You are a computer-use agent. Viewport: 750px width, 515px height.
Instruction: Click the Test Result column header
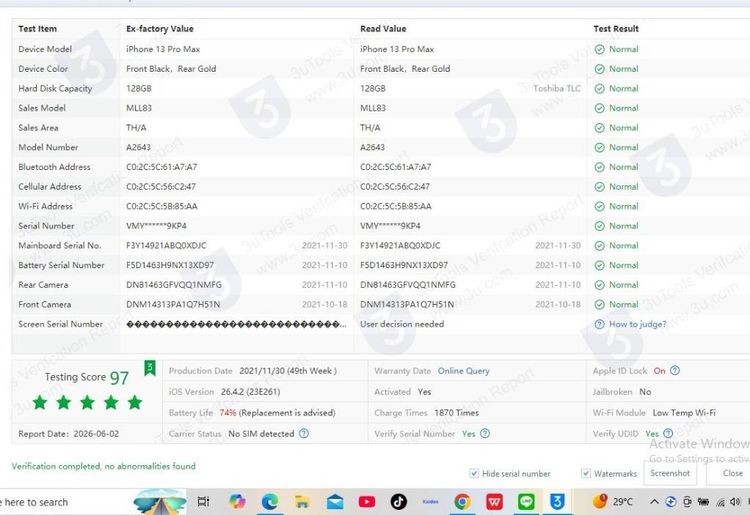616,29
